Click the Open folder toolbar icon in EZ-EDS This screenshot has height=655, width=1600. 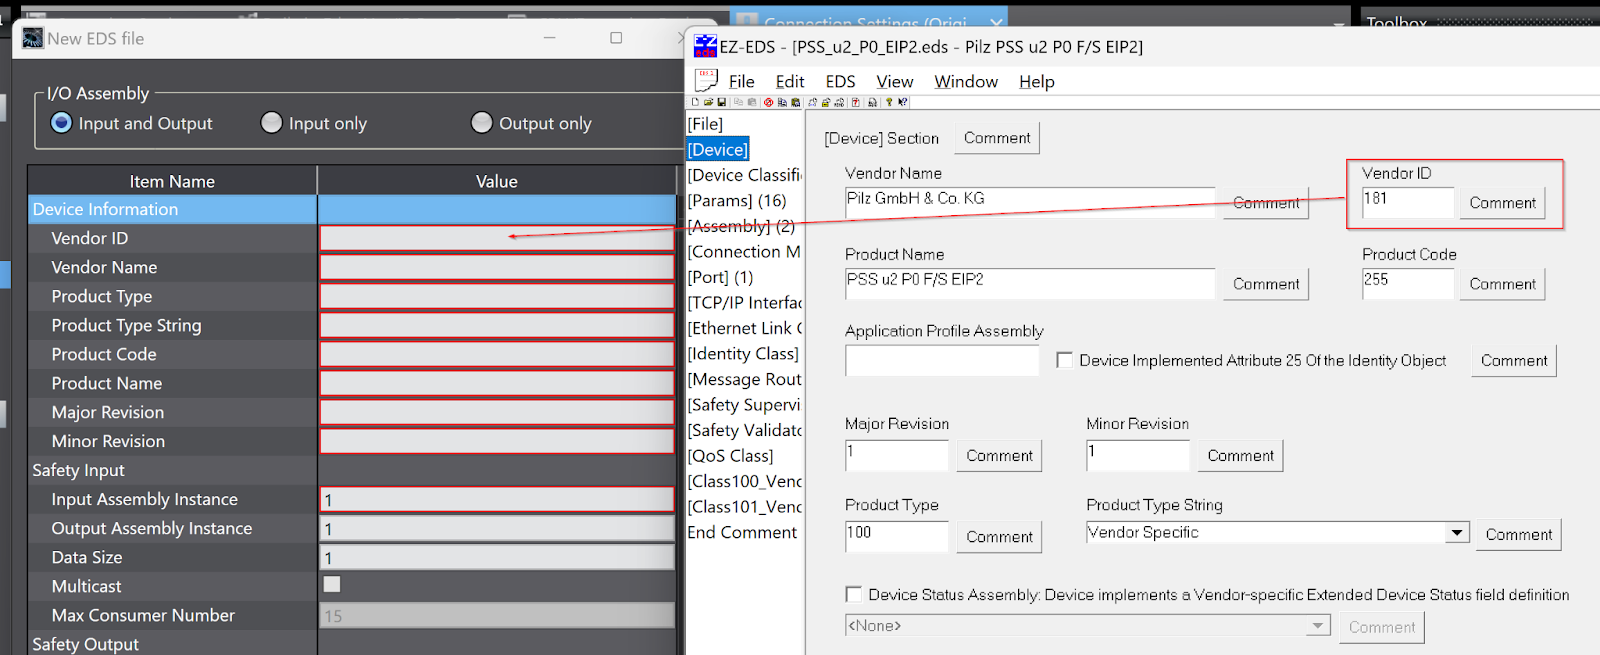[x=708, y=102]
